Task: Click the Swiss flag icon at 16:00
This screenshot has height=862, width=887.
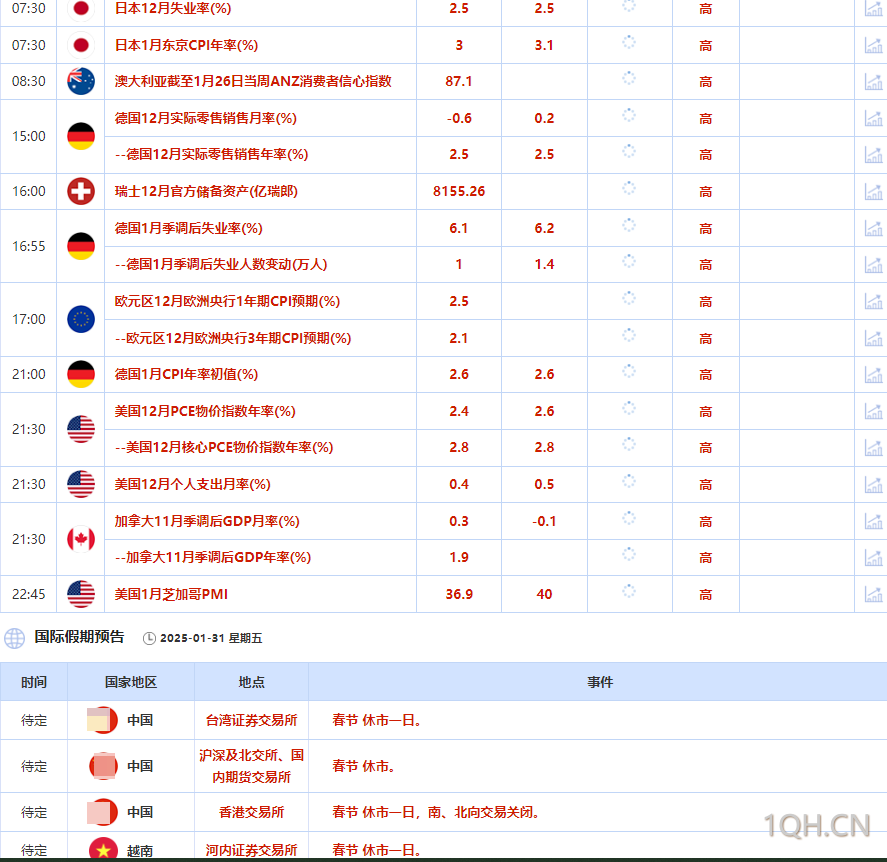Action: pos(81,191)
